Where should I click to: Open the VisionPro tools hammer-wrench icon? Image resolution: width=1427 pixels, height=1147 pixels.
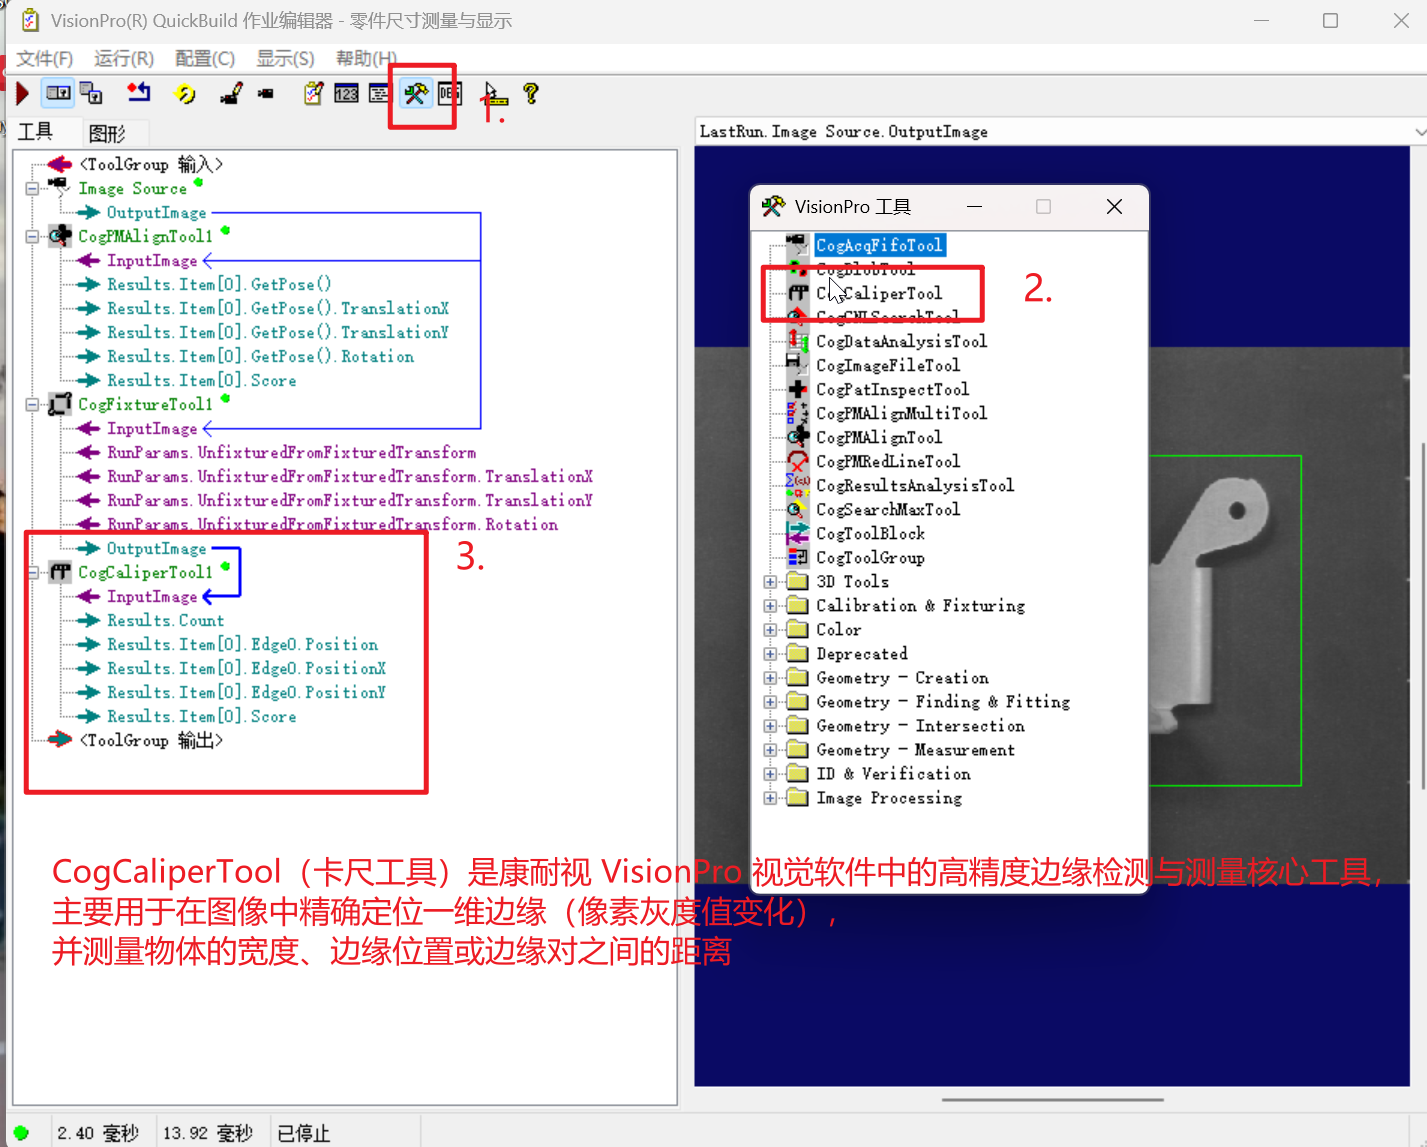415,94
